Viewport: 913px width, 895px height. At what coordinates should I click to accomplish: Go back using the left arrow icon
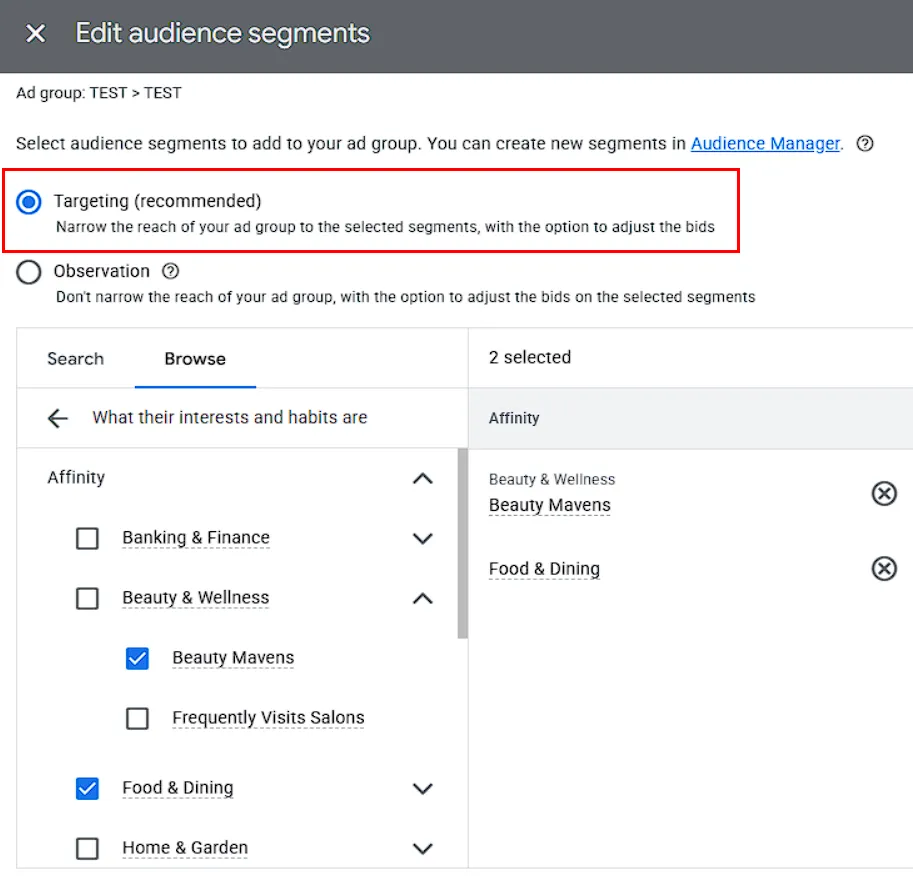click(58, 418)
